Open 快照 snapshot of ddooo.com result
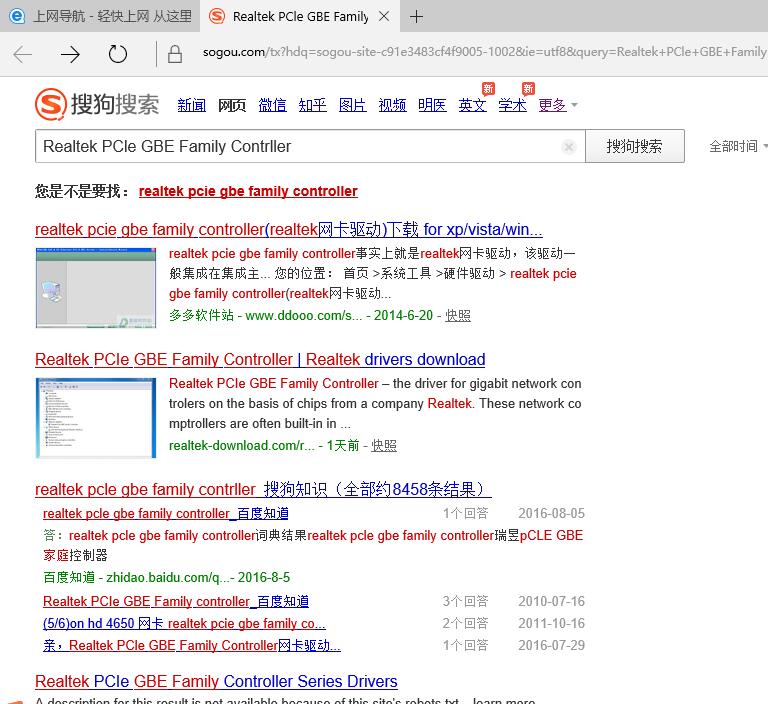 458,316
